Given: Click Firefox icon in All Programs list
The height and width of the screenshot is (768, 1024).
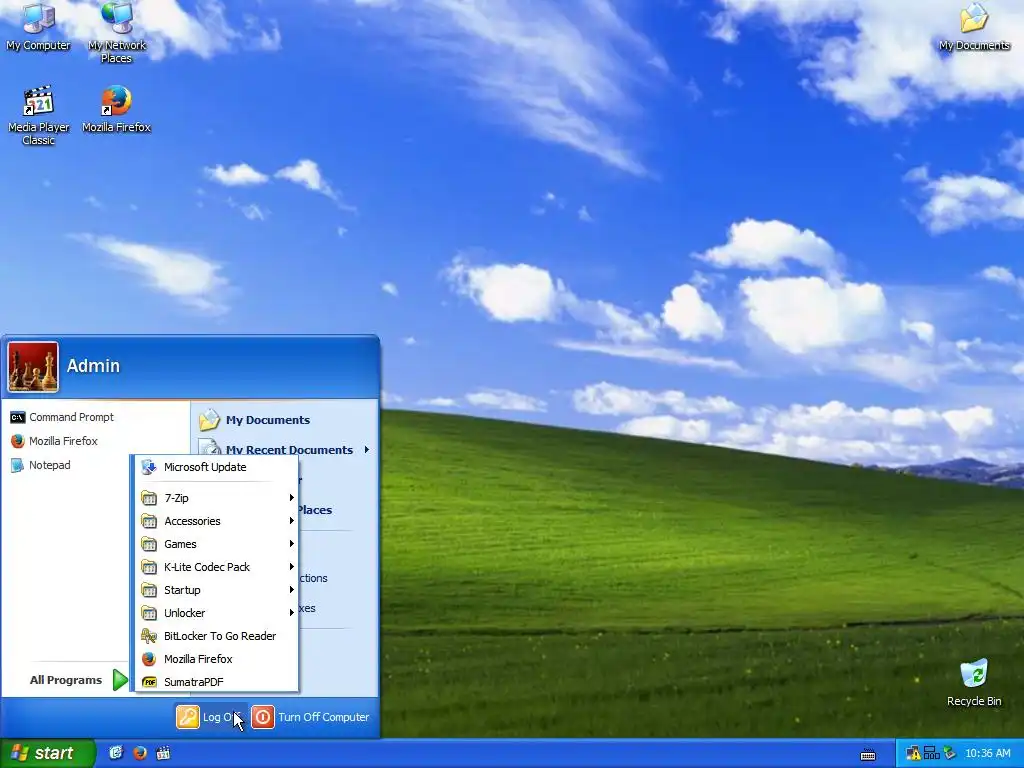Looking at the screenshot, I should (149, 659).
